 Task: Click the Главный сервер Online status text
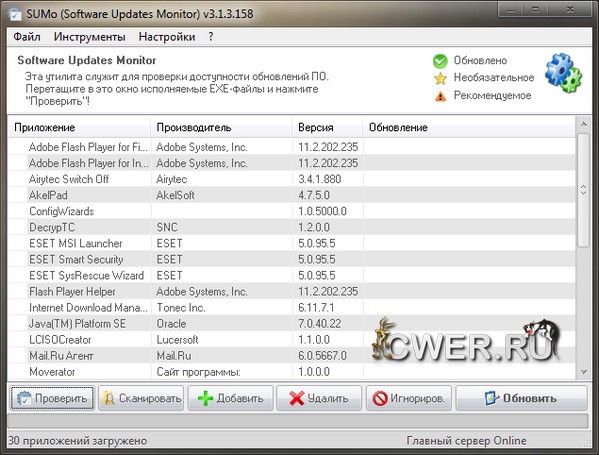[x=466, y=440]
